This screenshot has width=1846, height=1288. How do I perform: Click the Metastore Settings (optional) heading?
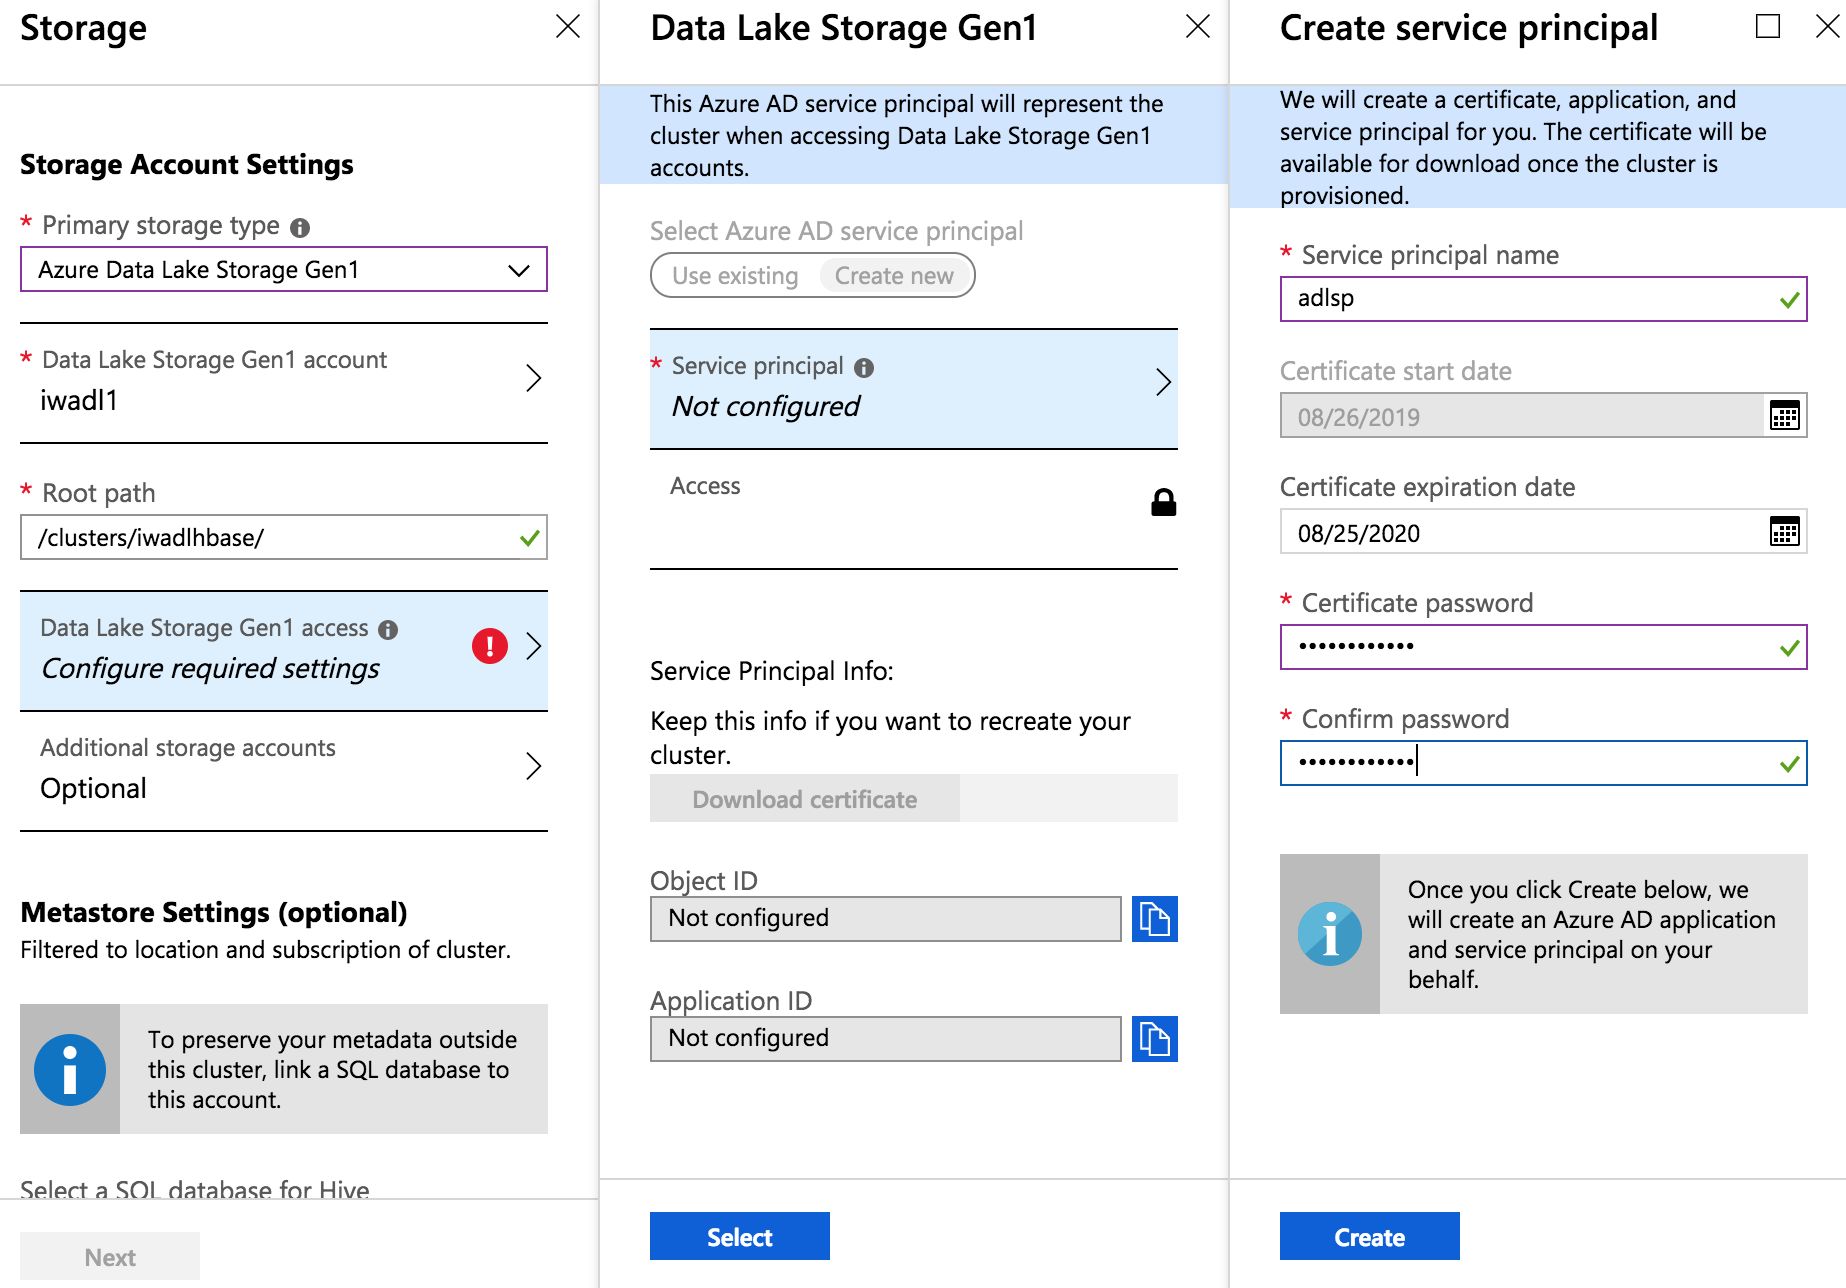pyautogui.click(x=214, y=912)
